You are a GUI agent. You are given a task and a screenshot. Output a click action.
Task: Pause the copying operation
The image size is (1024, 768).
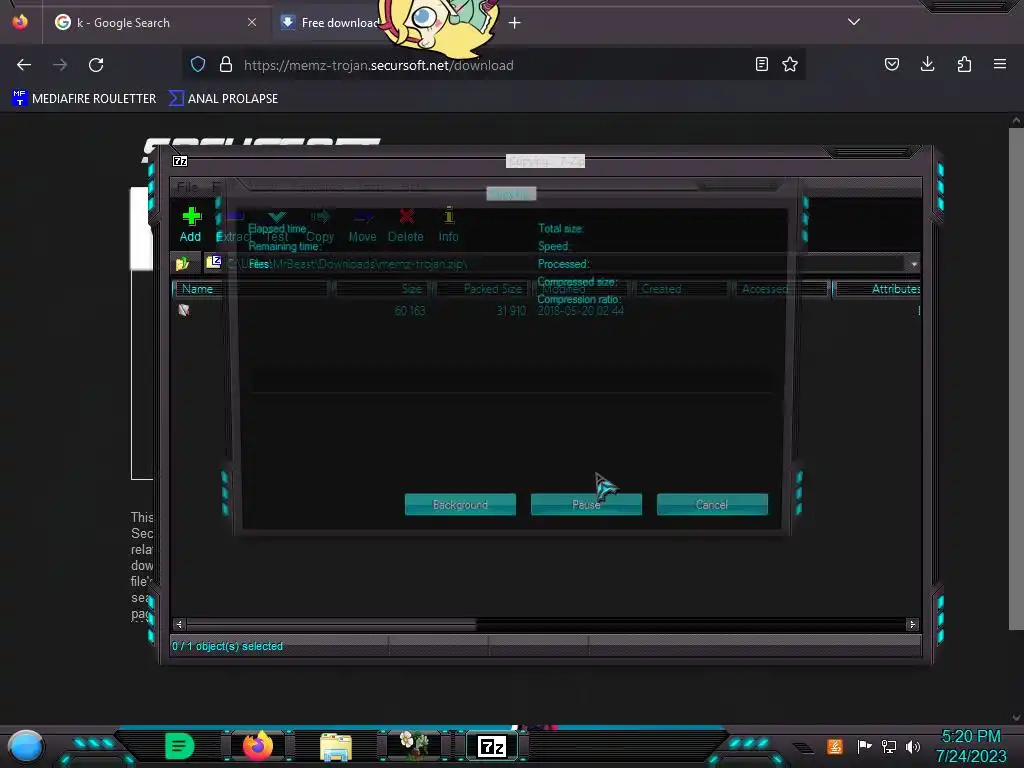[x=586, y=504]
